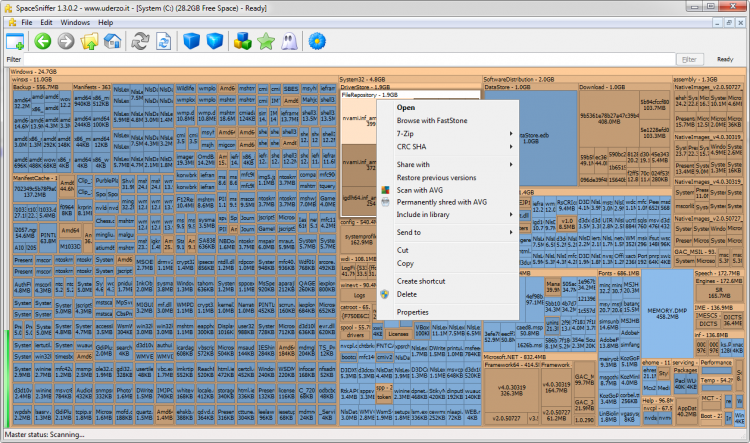750x443 pixels.
Task: Choose Properties from the context menu
Action: point(413,312)
